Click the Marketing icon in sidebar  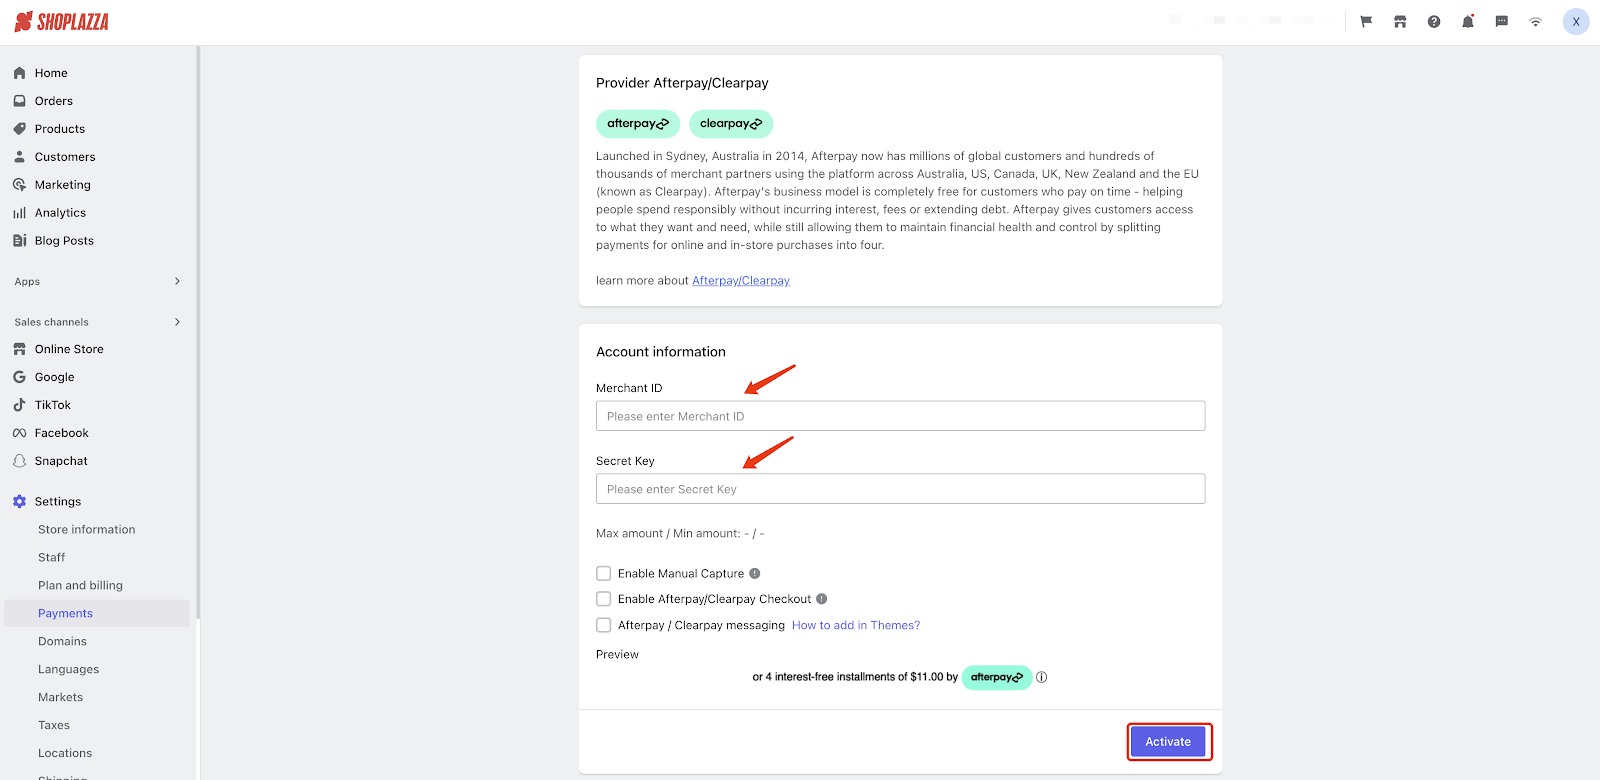[x=19, y=185]
